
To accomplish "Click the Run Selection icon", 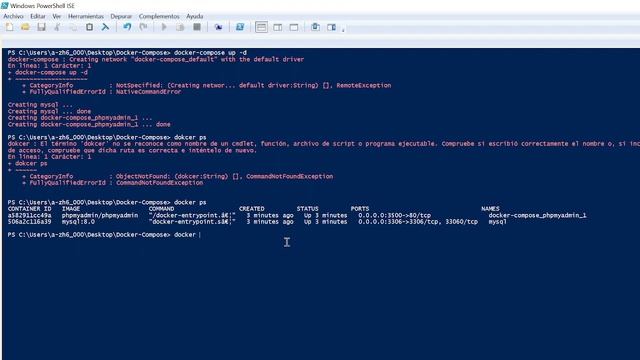I will [180, 27].
